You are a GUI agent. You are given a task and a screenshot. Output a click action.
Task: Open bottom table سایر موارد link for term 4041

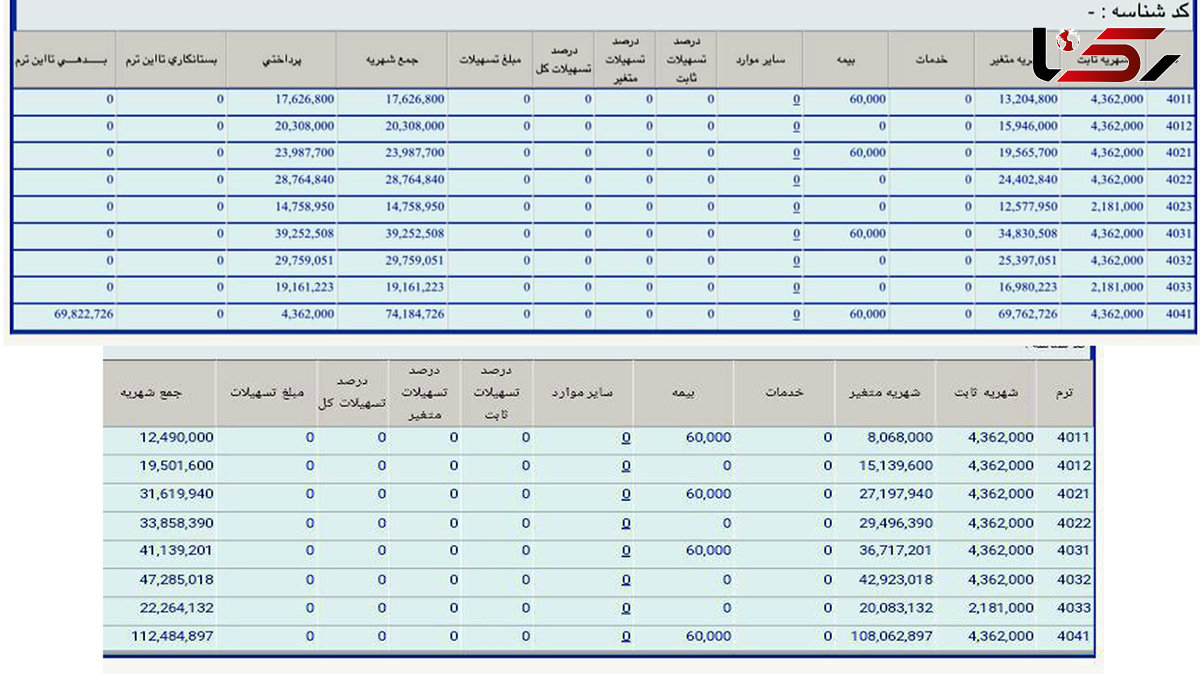[x=625, y=636]
